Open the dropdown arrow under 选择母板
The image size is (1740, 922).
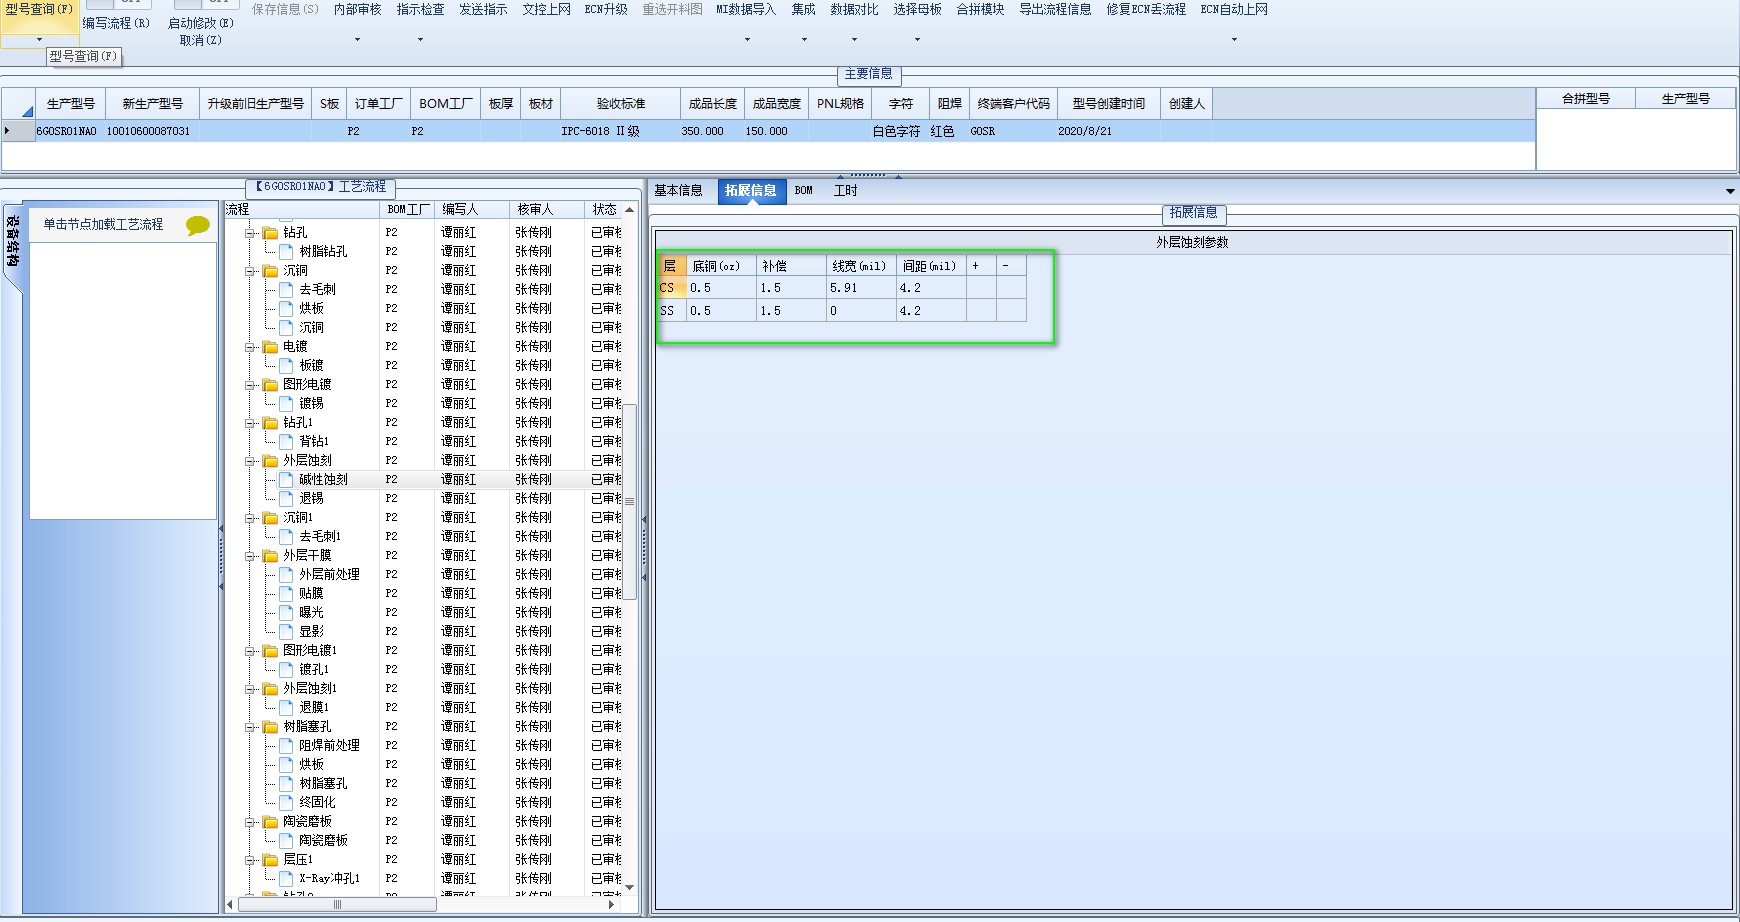(x=917, y=40)
